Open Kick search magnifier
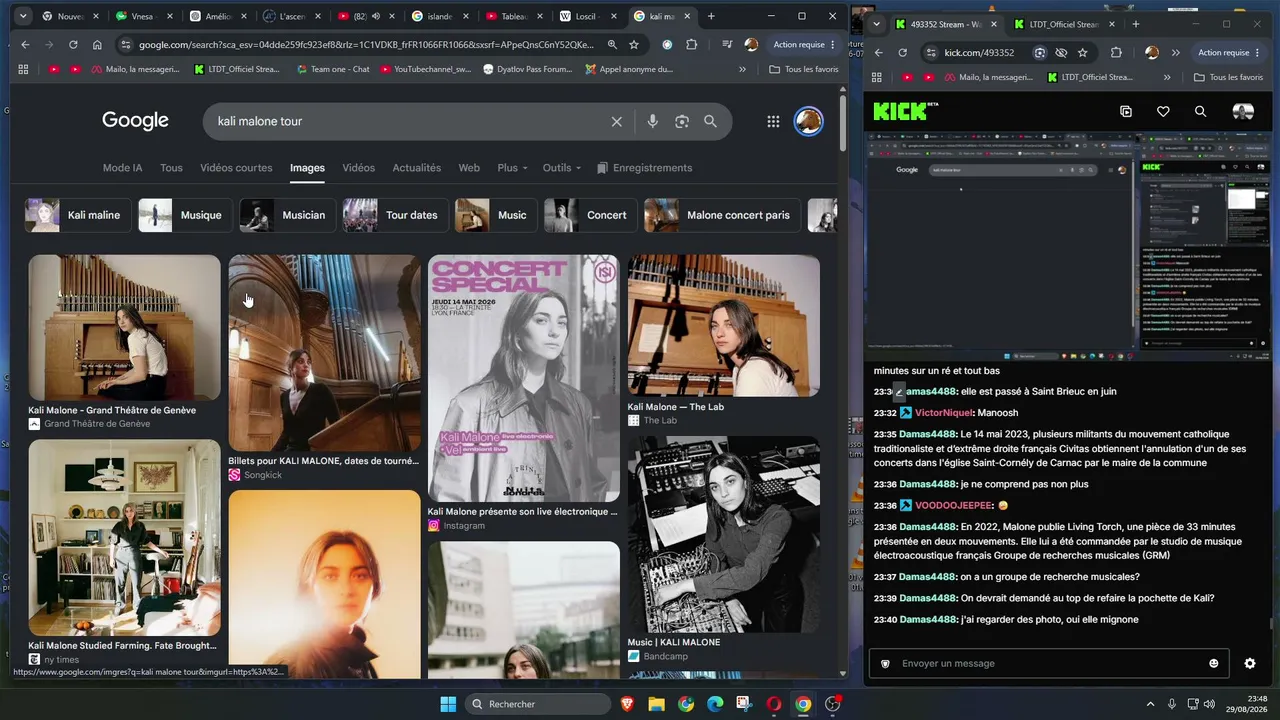This screenshot has height=720, width=1280. click(1200, 112)
